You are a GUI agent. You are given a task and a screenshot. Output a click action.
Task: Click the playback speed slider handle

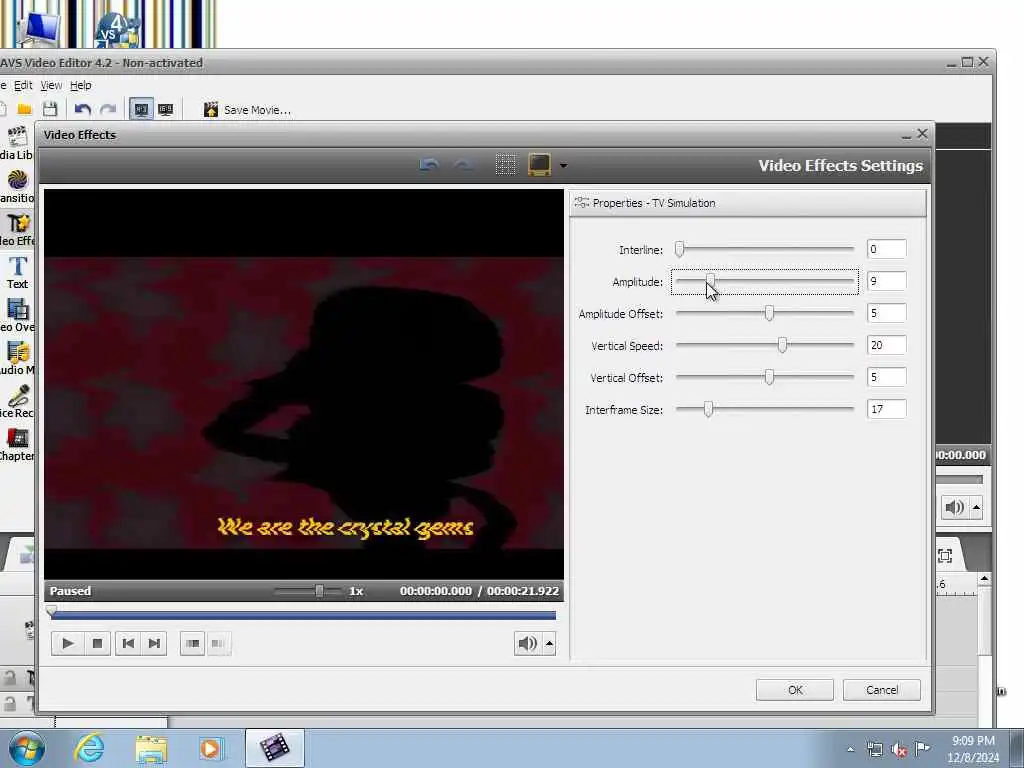pyautogui.click(x=319, y=591)
